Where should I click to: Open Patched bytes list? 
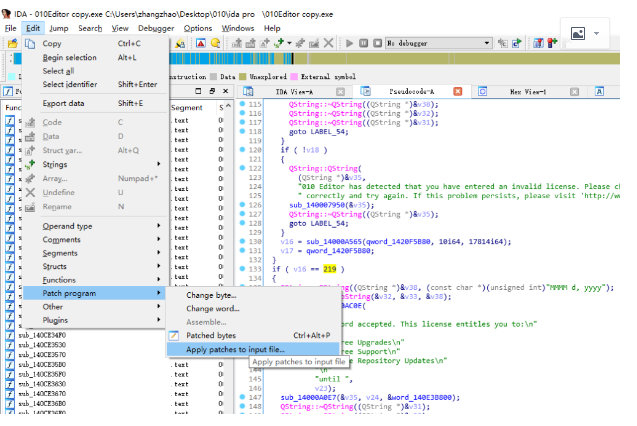tap(253, 335)
